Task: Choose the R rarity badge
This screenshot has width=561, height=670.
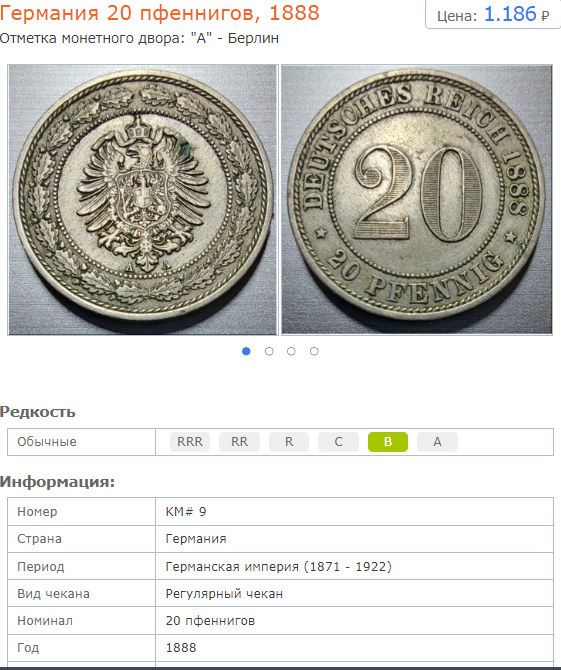Action: pos(289,442)
